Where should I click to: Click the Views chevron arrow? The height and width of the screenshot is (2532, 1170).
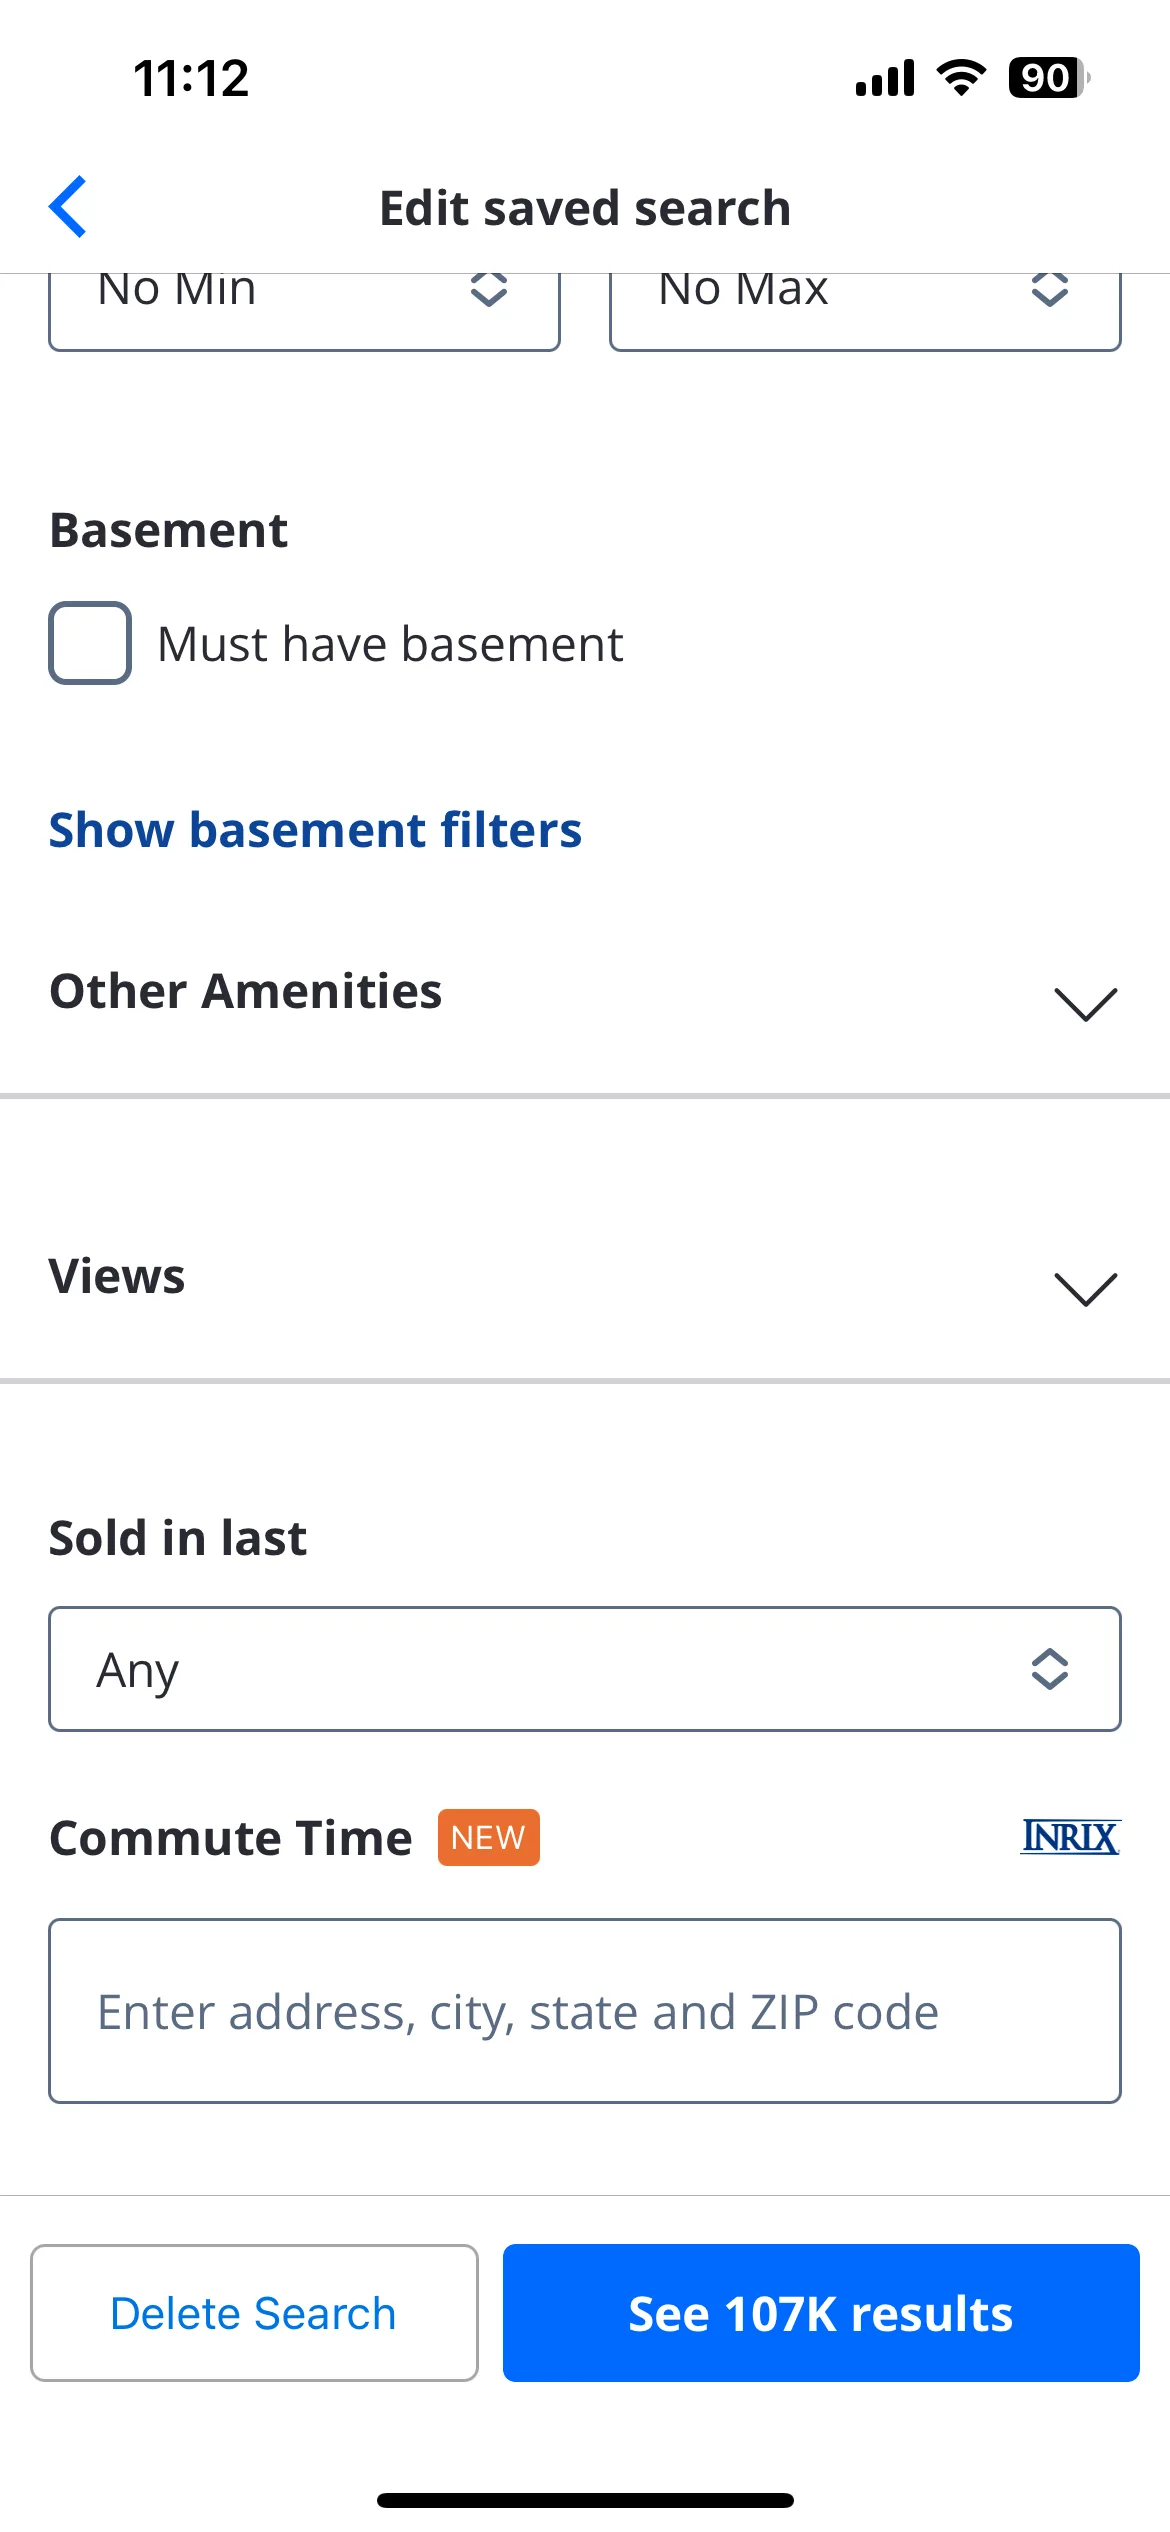pyautogui.click(x=1086, y=1289)
